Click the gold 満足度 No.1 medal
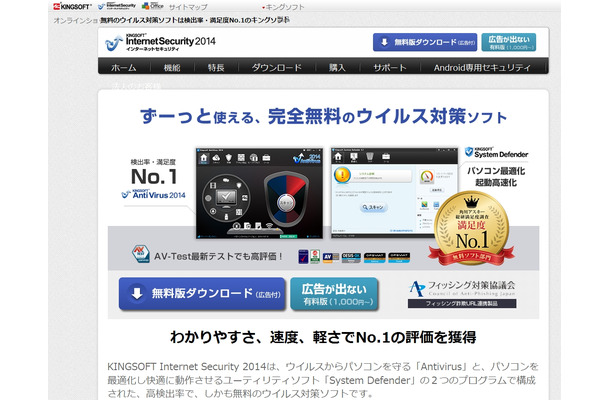Image resolution: width=610 pixels, height=400 pixels. coord(472,228)
